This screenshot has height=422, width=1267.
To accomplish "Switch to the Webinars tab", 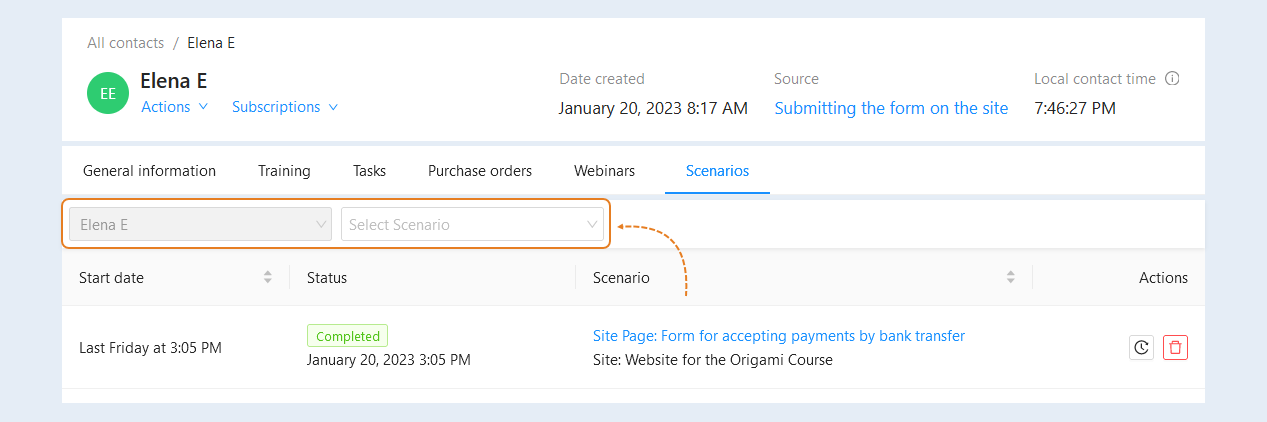I will point(604,171).
